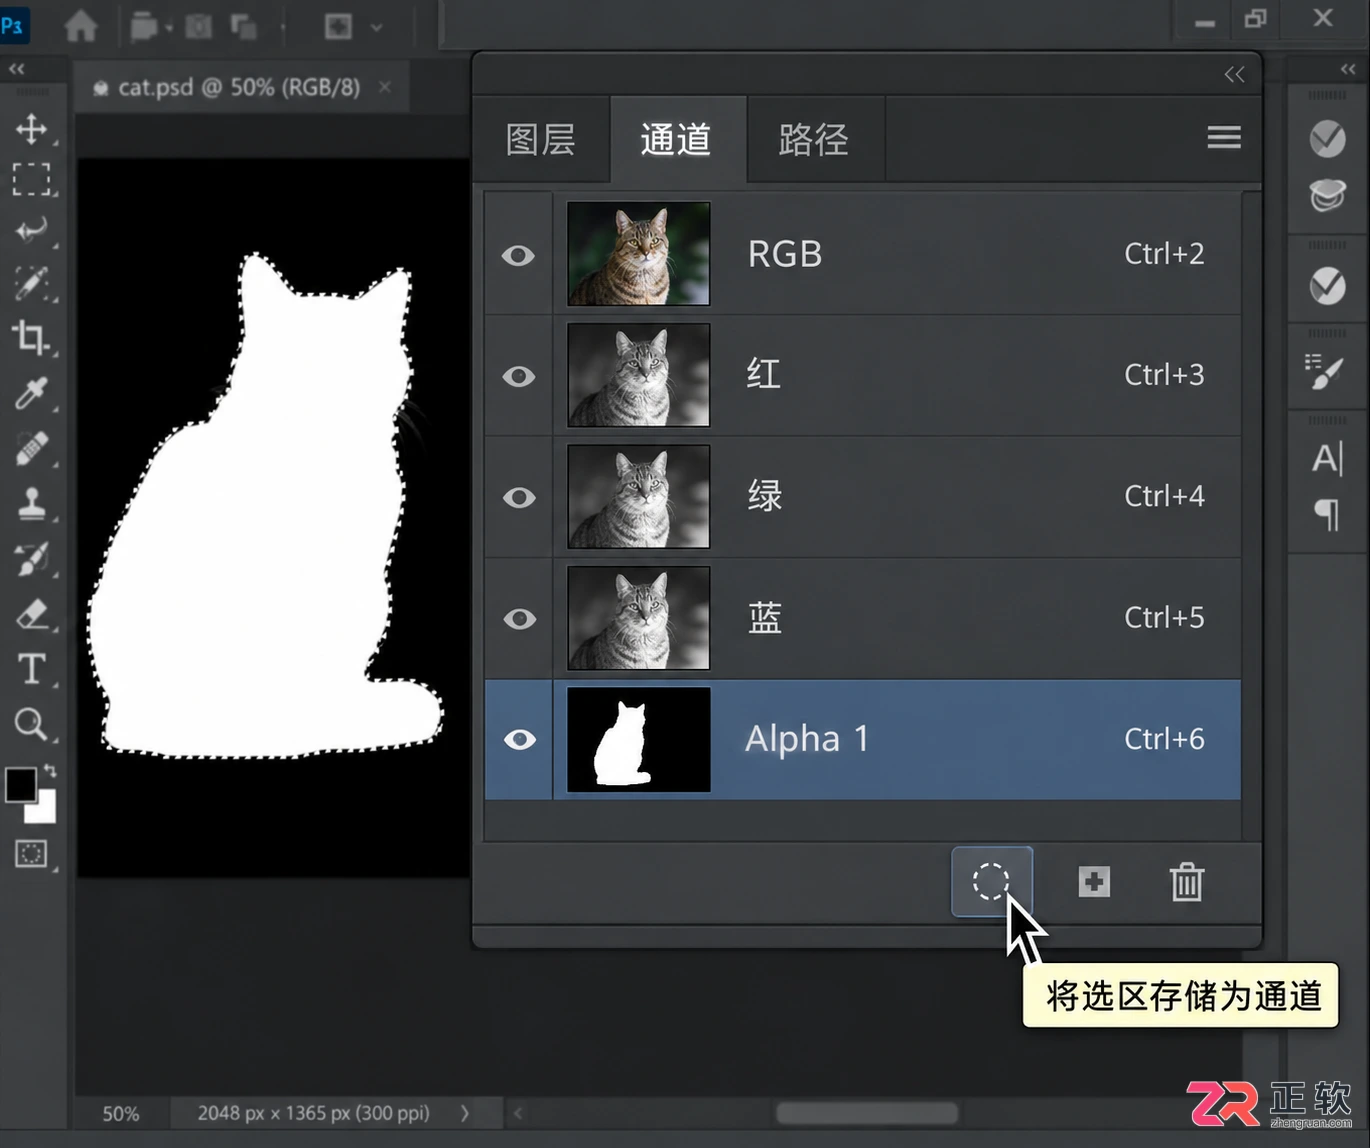Click the white background color swatch
Screen dimensions: 1370x1148
pyautogui.click(x=43, y=808)
